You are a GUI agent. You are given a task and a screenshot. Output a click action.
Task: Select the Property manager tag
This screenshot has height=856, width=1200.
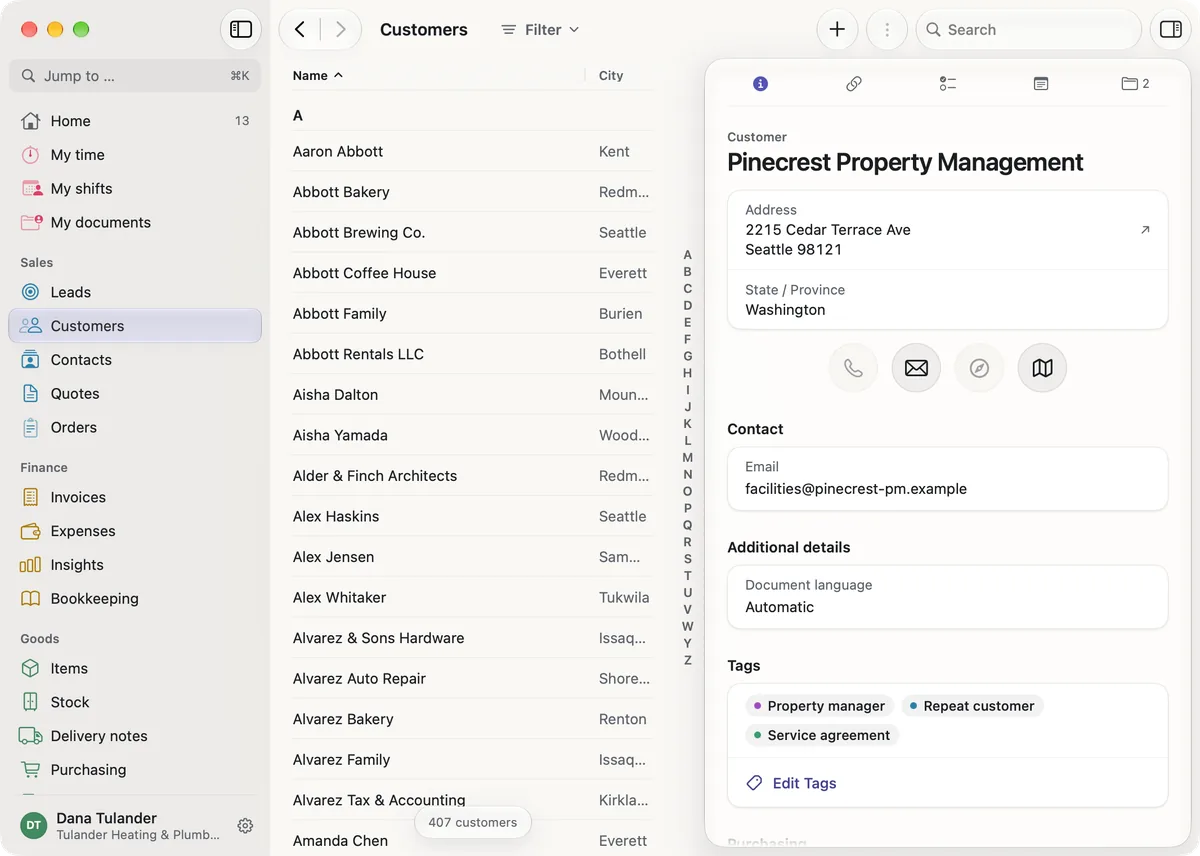(x=819, y=706)
